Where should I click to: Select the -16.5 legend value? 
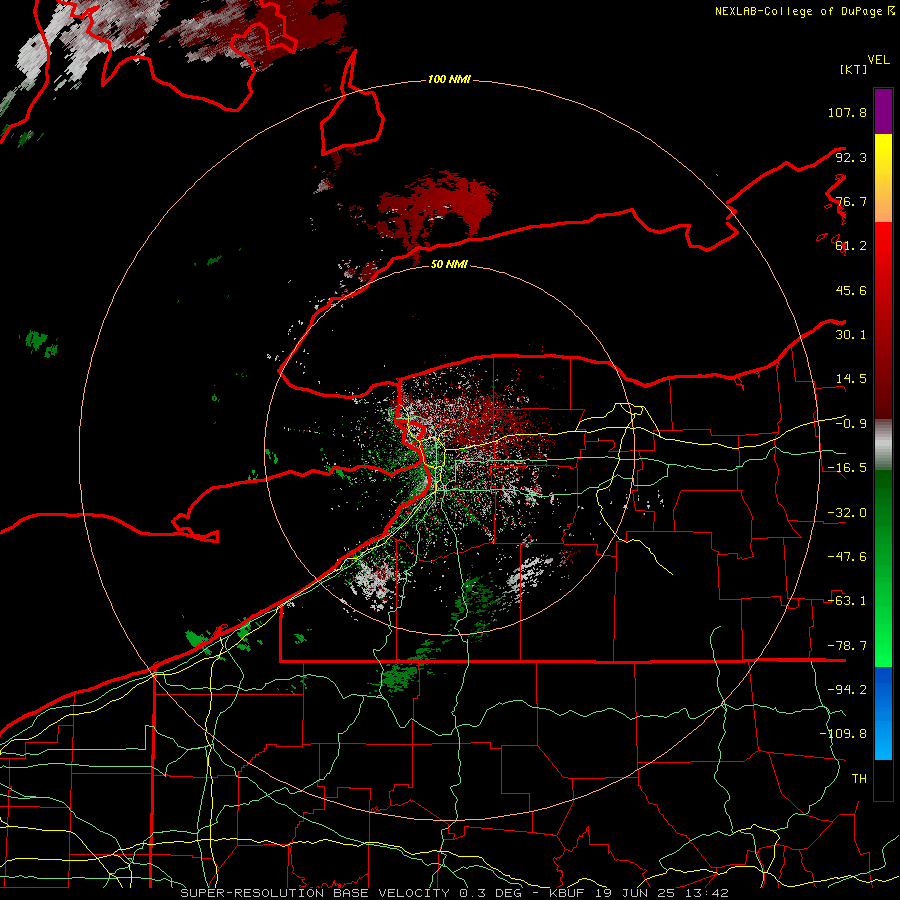(847, 468)
